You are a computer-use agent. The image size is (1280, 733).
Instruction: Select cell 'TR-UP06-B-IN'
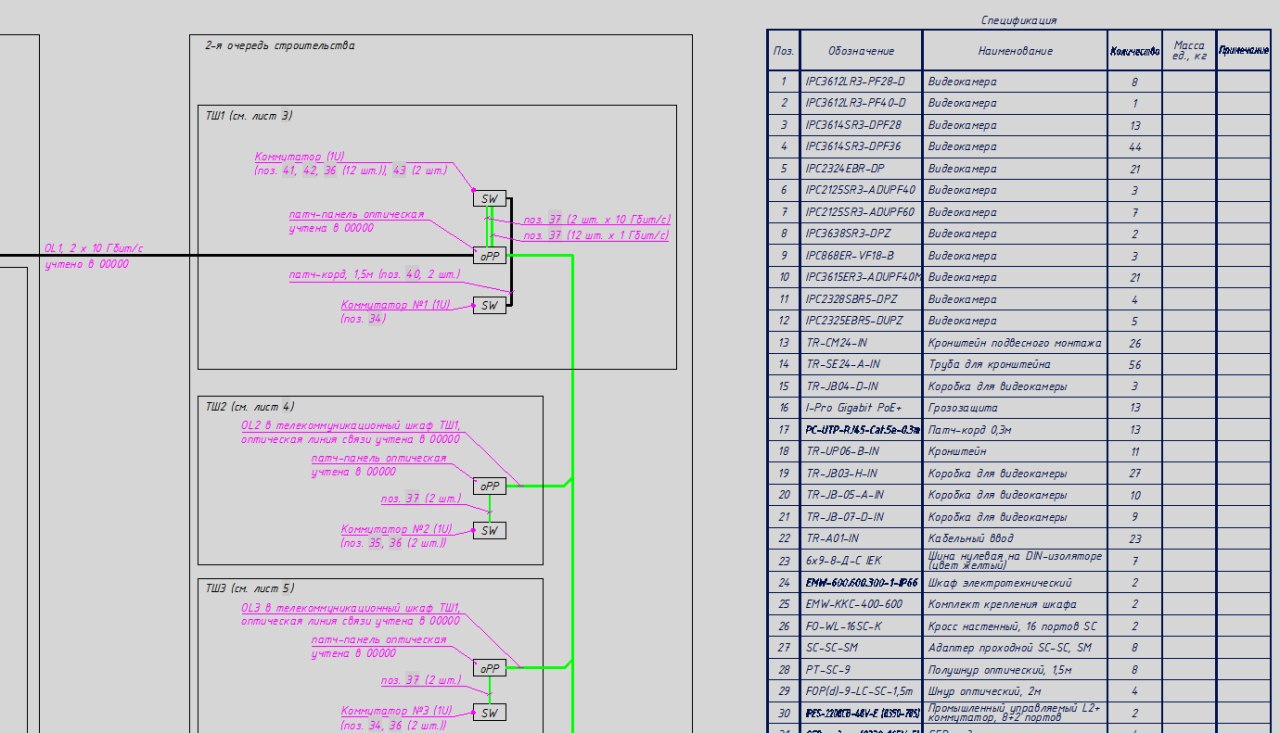[x=861, y=451]
